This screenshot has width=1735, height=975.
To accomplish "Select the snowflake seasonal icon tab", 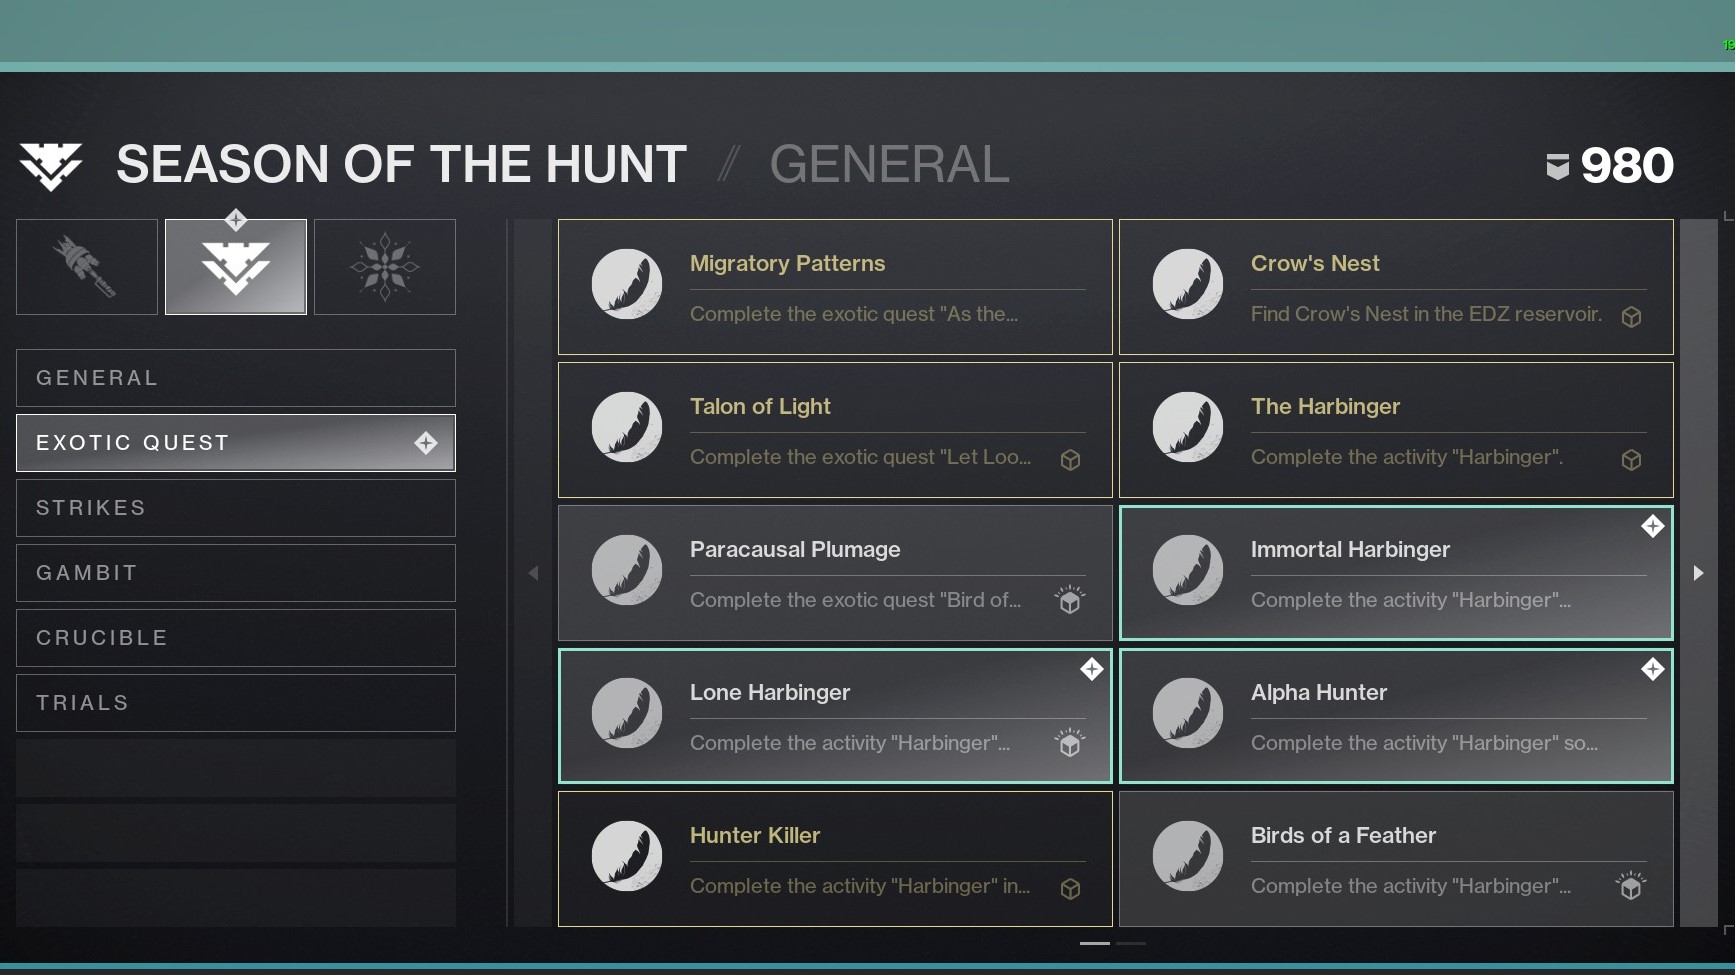I will (x=385, y=267).
